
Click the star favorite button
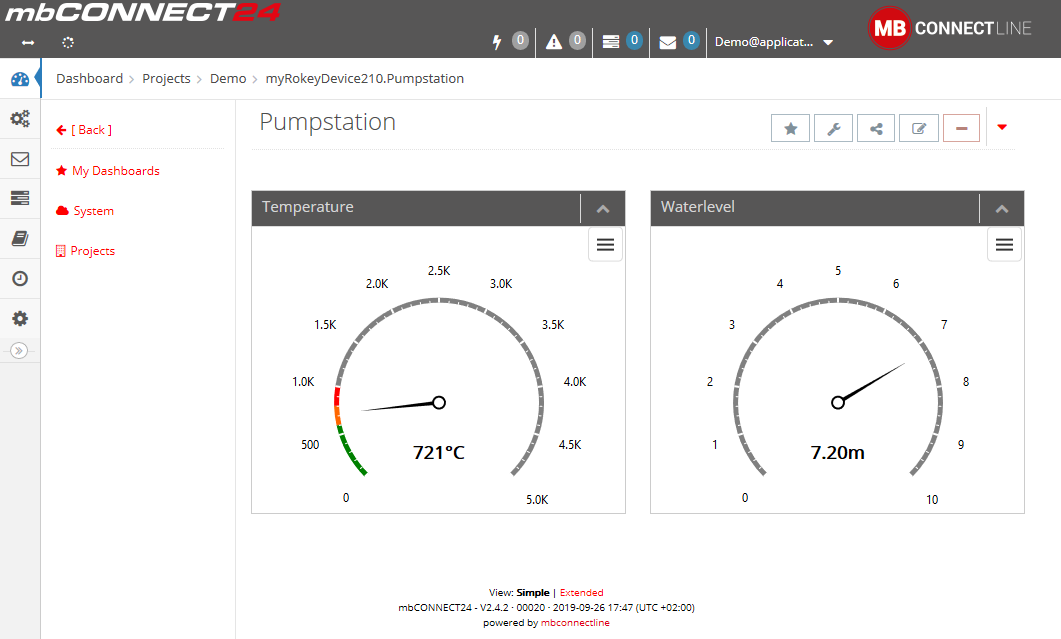(790, 128)
